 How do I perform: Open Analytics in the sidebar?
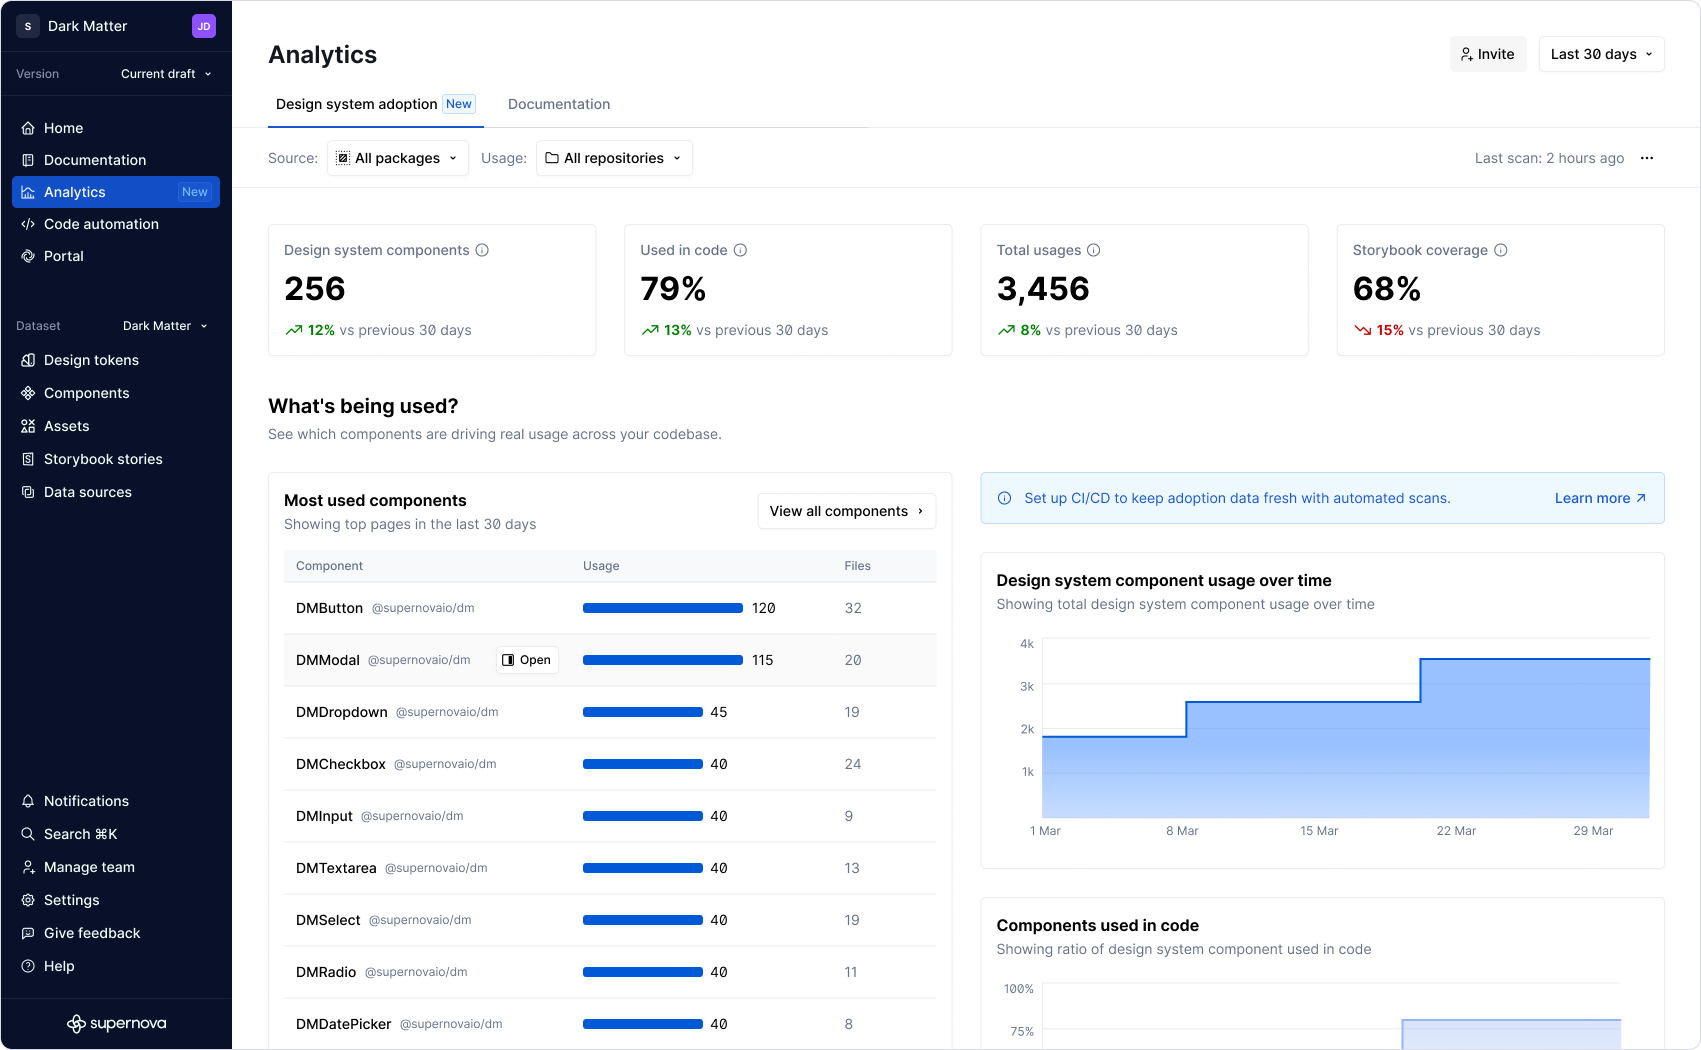click(x=116, y=192)
